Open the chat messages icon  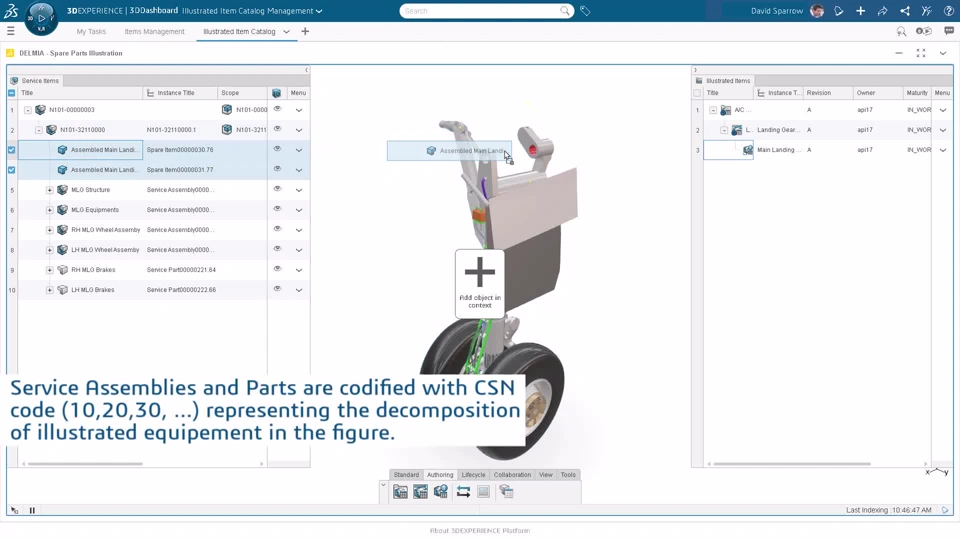tap(949, 31)
